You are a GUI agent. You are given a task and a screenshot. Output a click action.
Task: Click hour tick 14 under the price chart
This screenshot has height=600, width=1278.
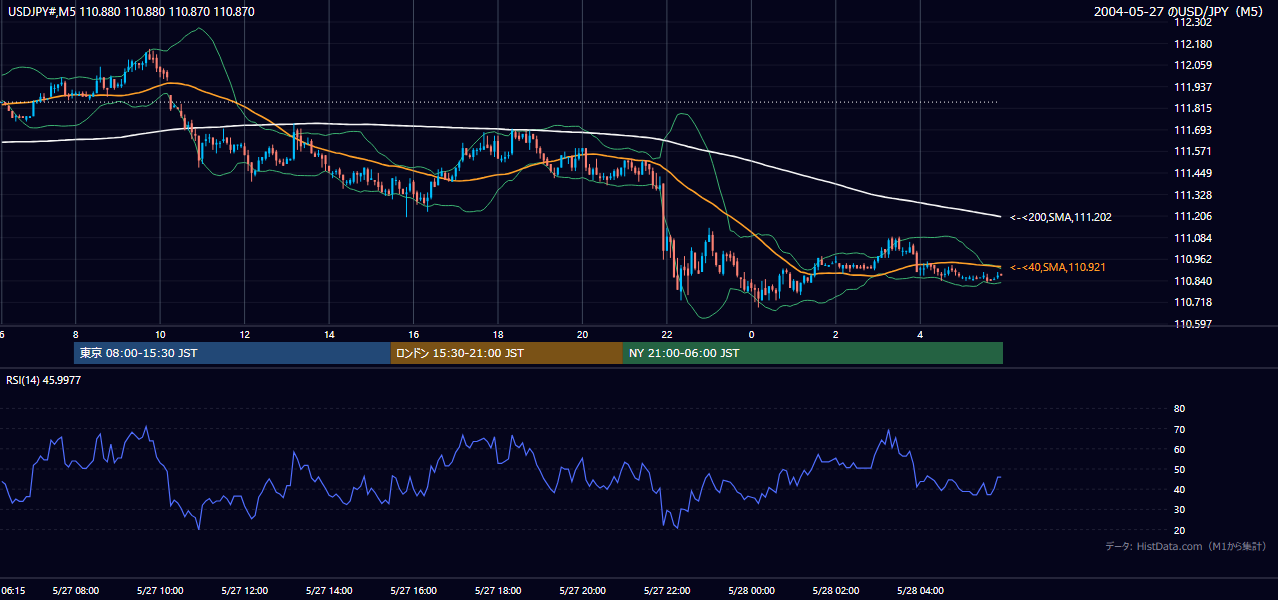(329, 335)
